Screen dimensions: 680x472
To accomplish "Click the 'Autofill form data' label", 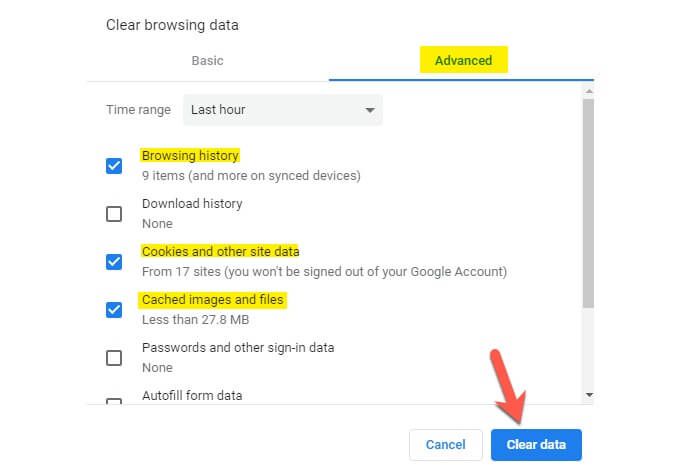I will 192,395.
